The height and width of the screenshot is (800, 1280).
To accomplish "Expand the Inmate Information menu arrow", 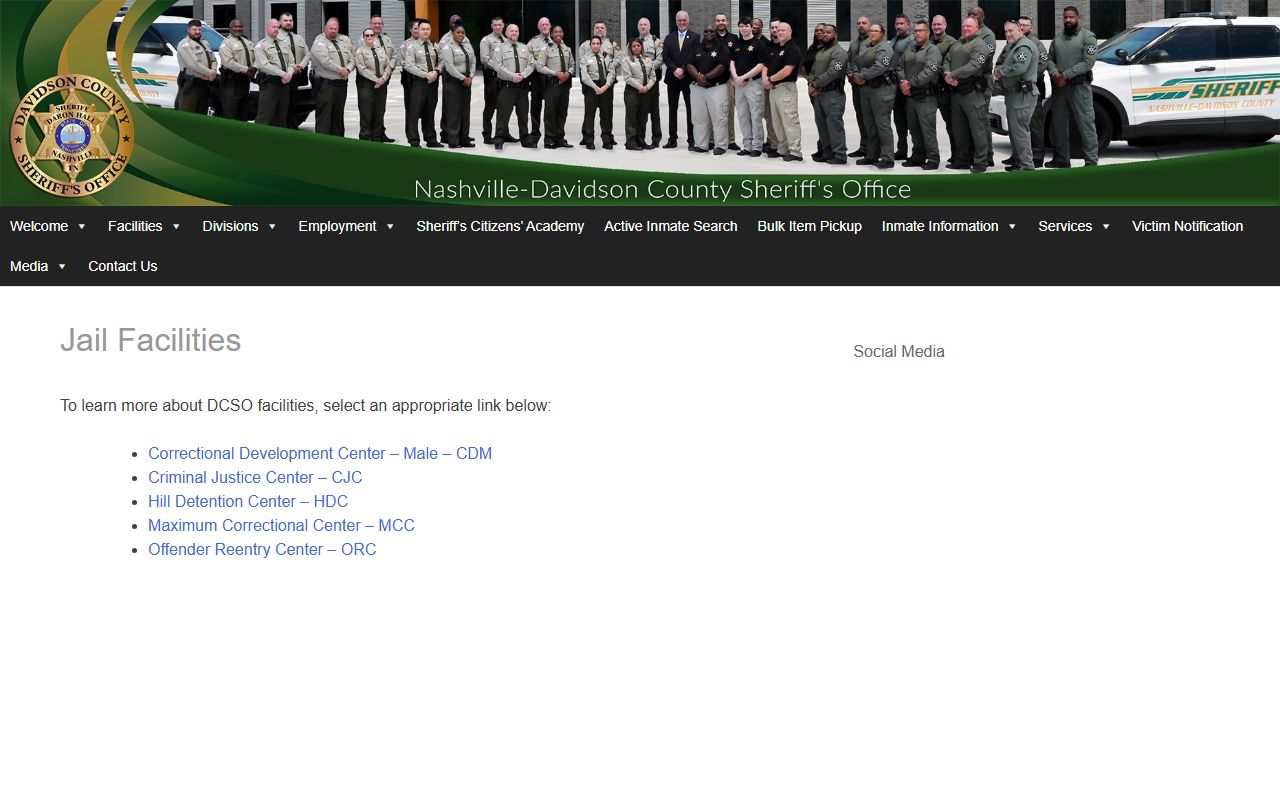I will tap(1012, 227).
